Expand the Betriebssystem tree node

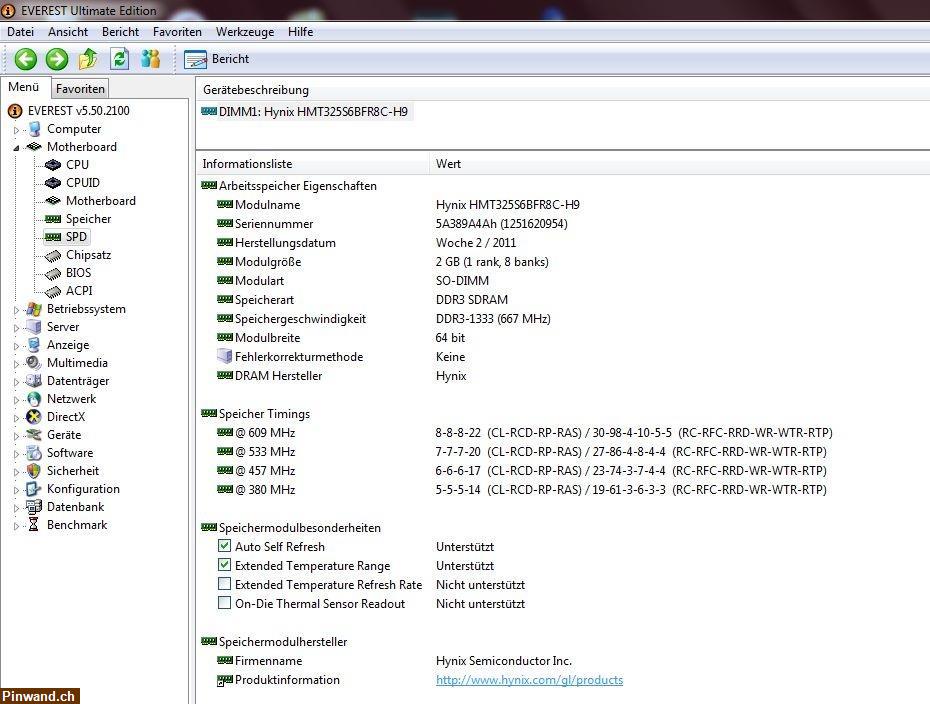tap(17, 310)
